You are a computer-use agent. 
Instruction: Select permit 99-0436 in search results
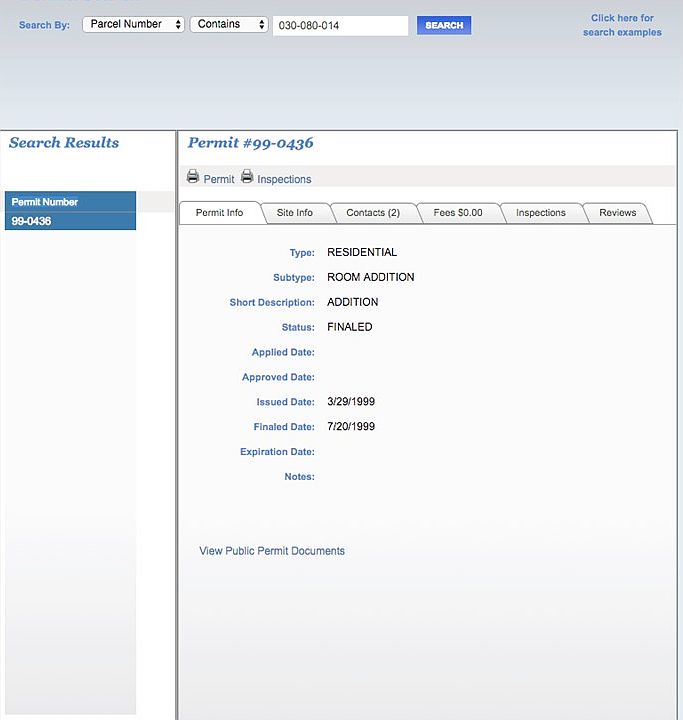(x=32, y=221)
